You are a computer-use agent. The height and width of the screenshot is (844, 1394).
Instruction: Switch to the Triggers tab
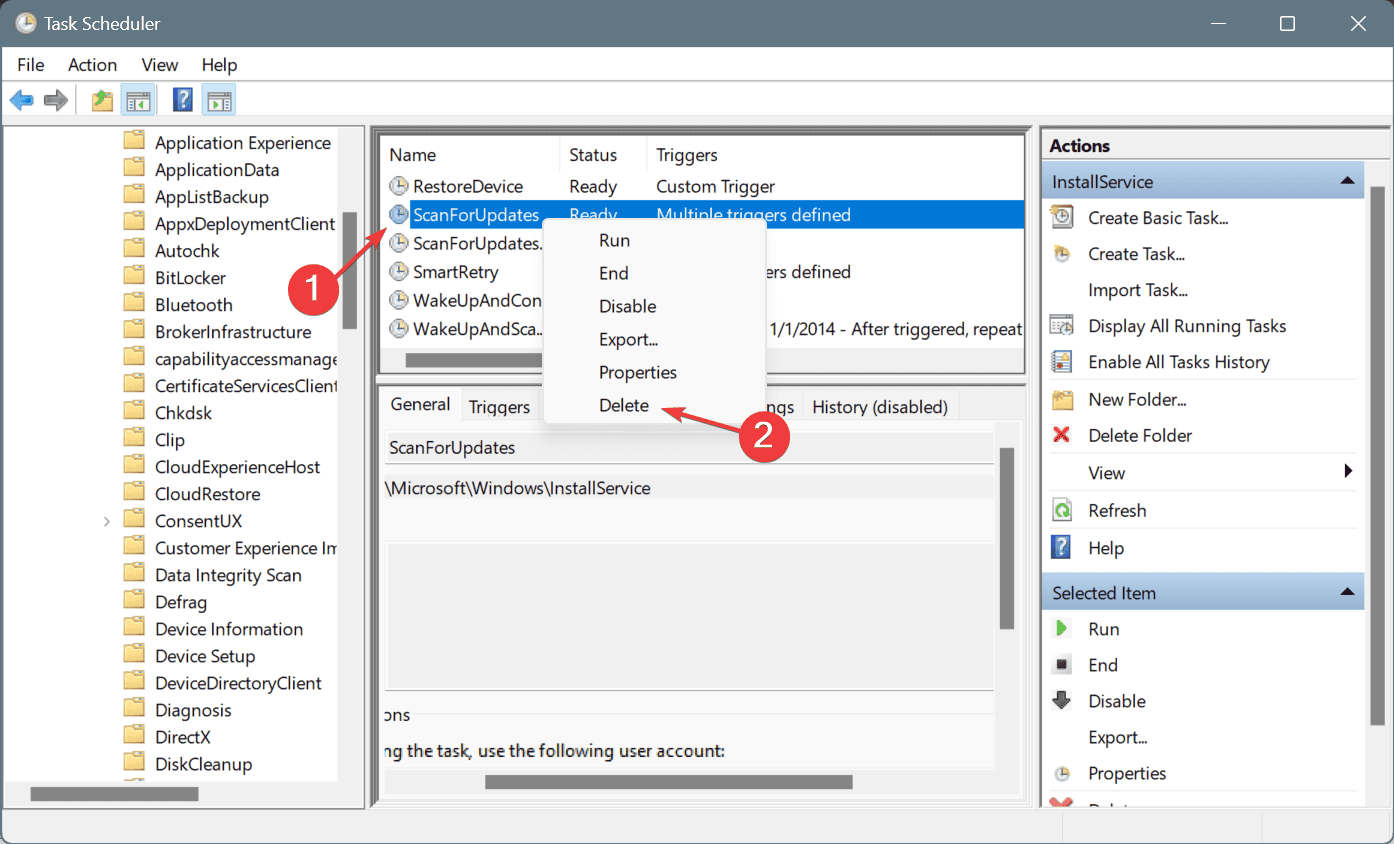coord(499,407)
